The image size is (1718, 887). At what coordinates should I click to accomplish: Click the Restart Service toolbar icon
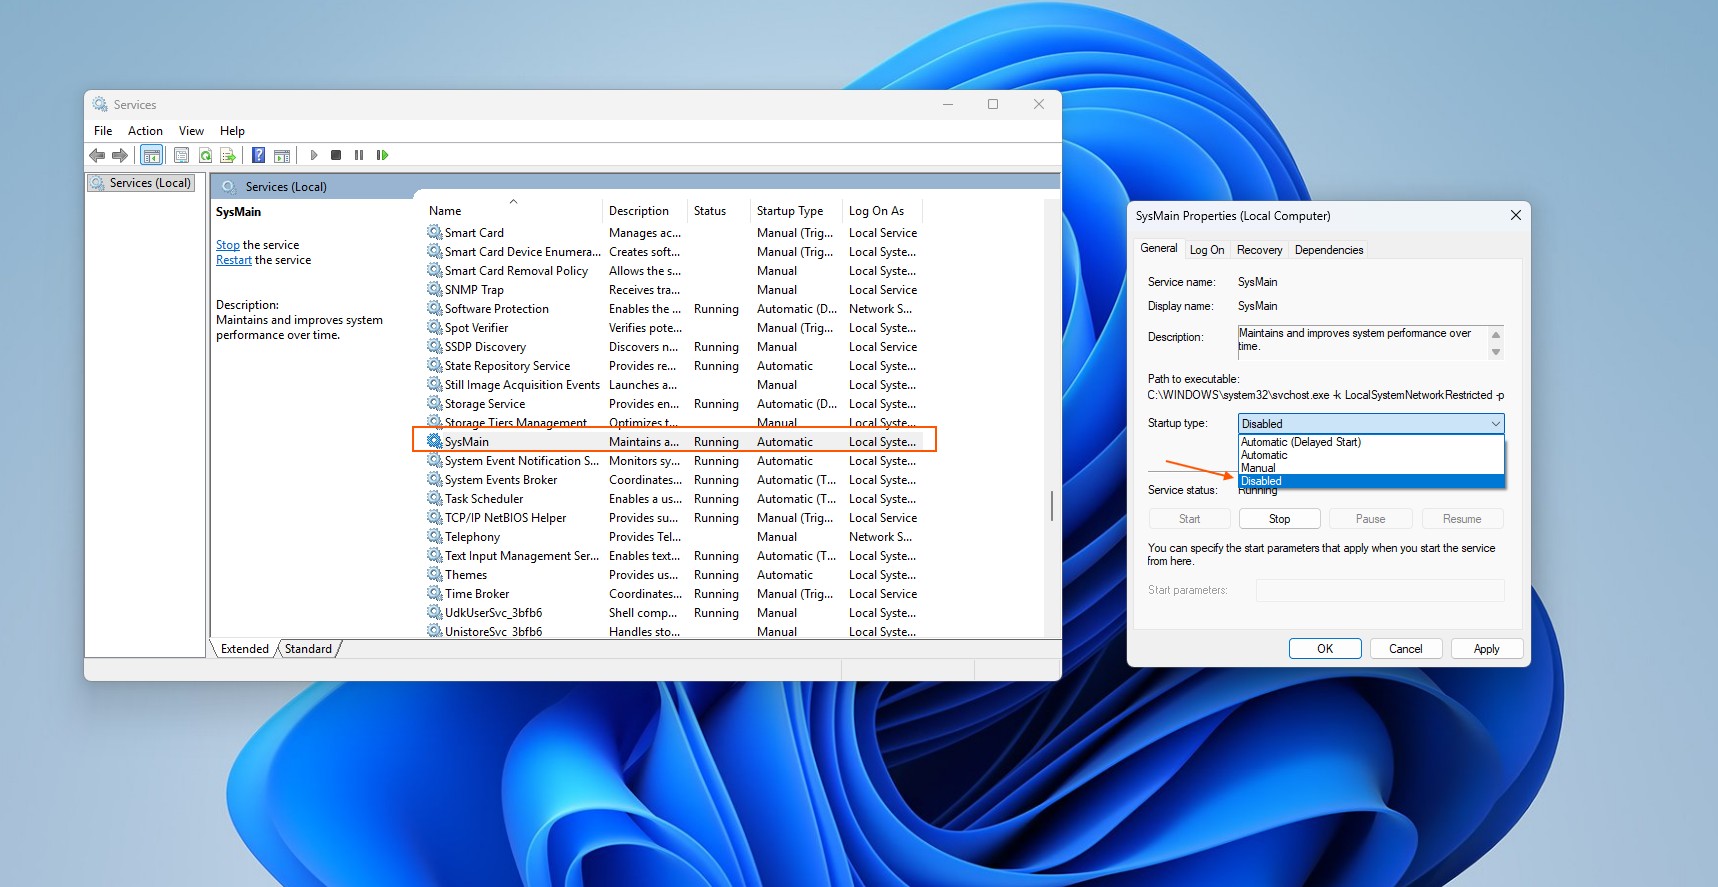coord(382,155)
